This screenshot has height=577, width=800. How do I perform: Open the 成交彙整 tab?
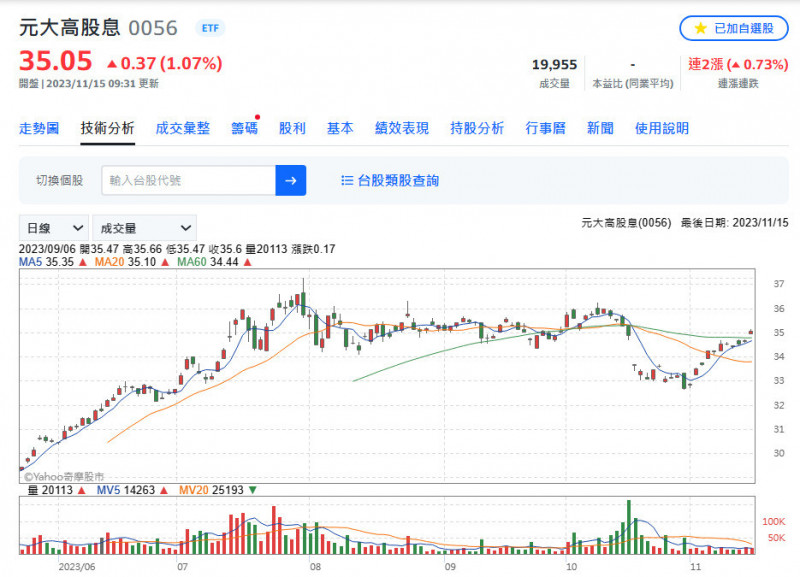click(x=183, y=128)
